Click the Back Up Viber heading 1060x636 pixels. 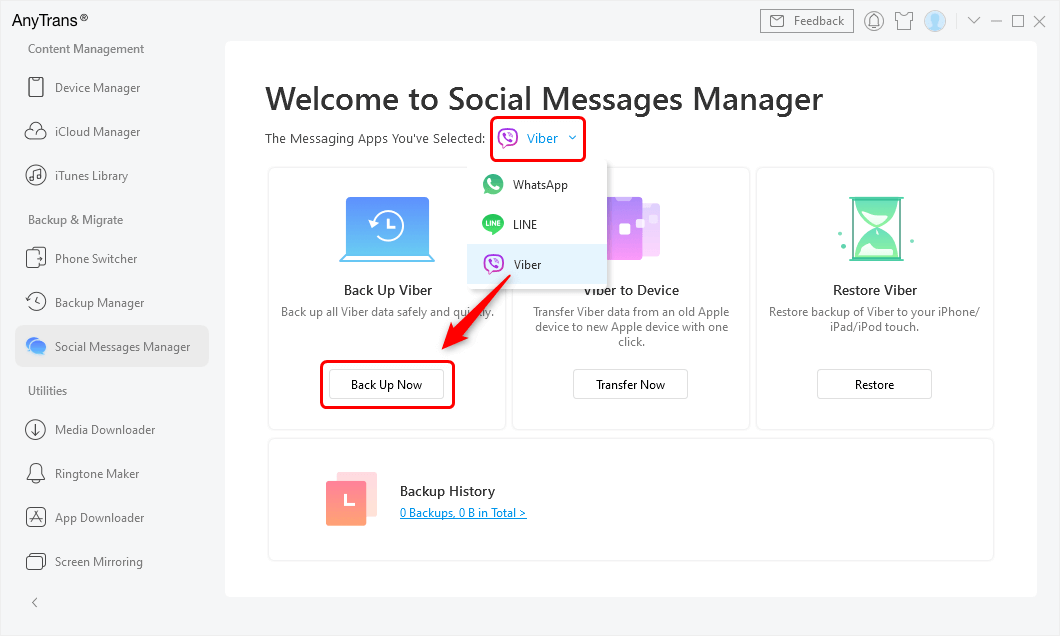[388, 290]
